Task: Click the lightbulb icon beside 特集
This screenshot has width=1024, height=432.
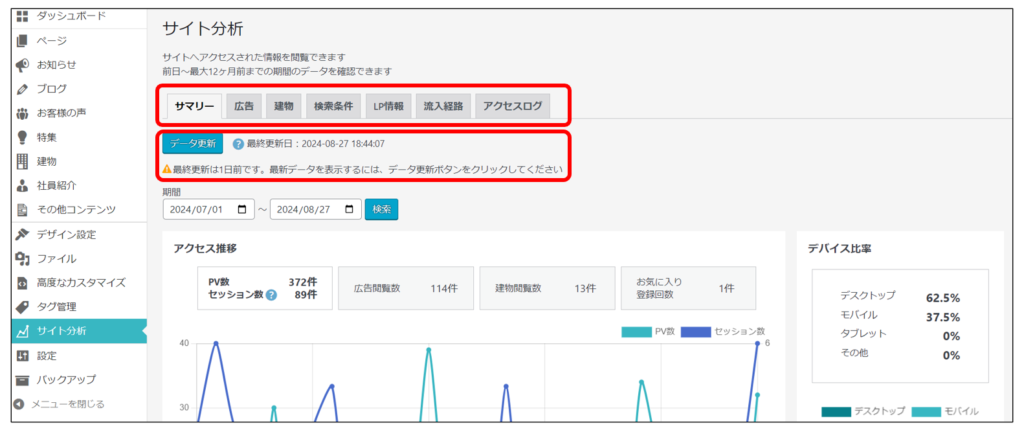Action: (x=21, y=137)
